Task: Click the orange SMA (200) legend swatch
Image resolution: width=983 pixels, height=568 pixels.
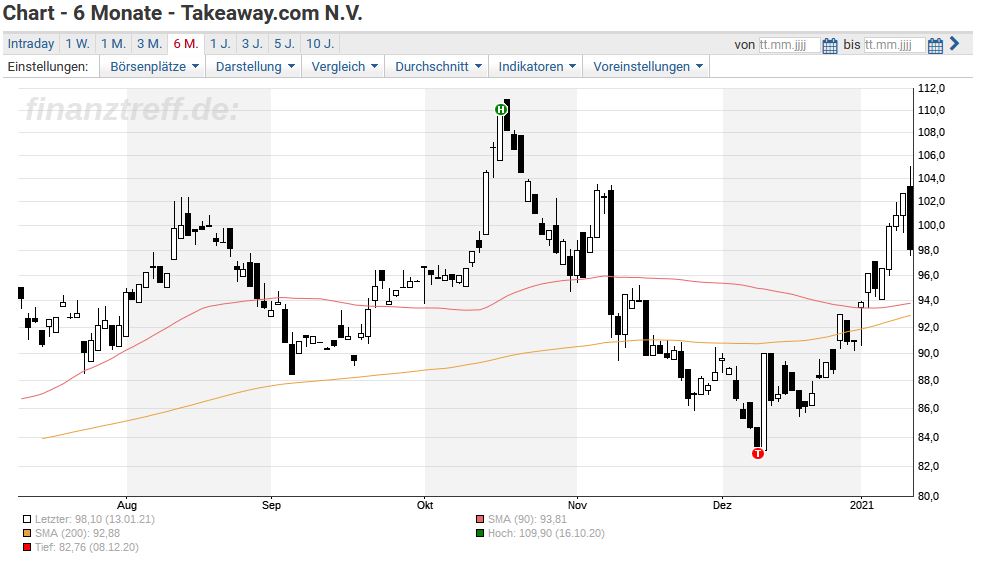Action: 27,533
